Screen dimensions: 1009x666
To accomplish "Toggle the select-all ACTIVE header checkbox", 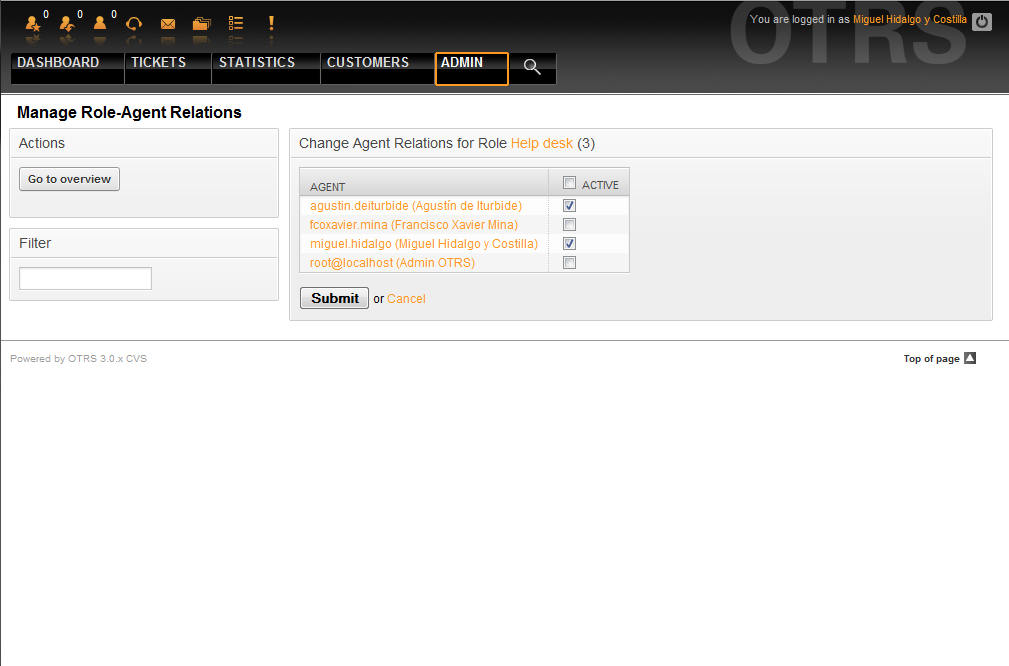I will coord(569,183).
